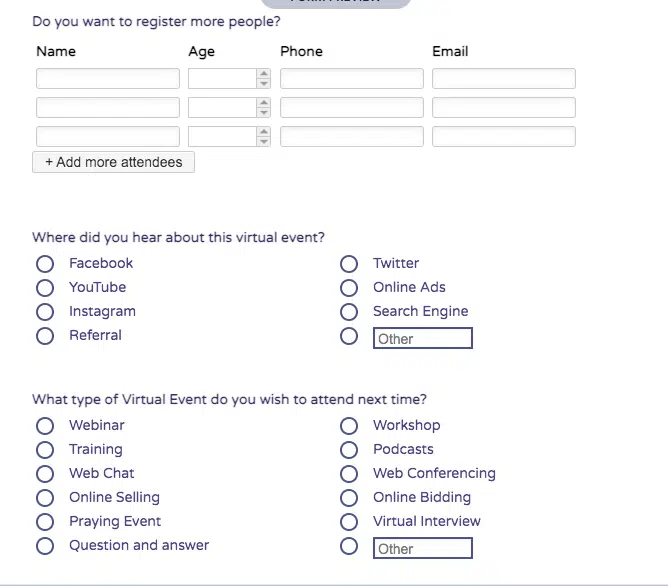Choose Instagram as the source

[45, 312]
